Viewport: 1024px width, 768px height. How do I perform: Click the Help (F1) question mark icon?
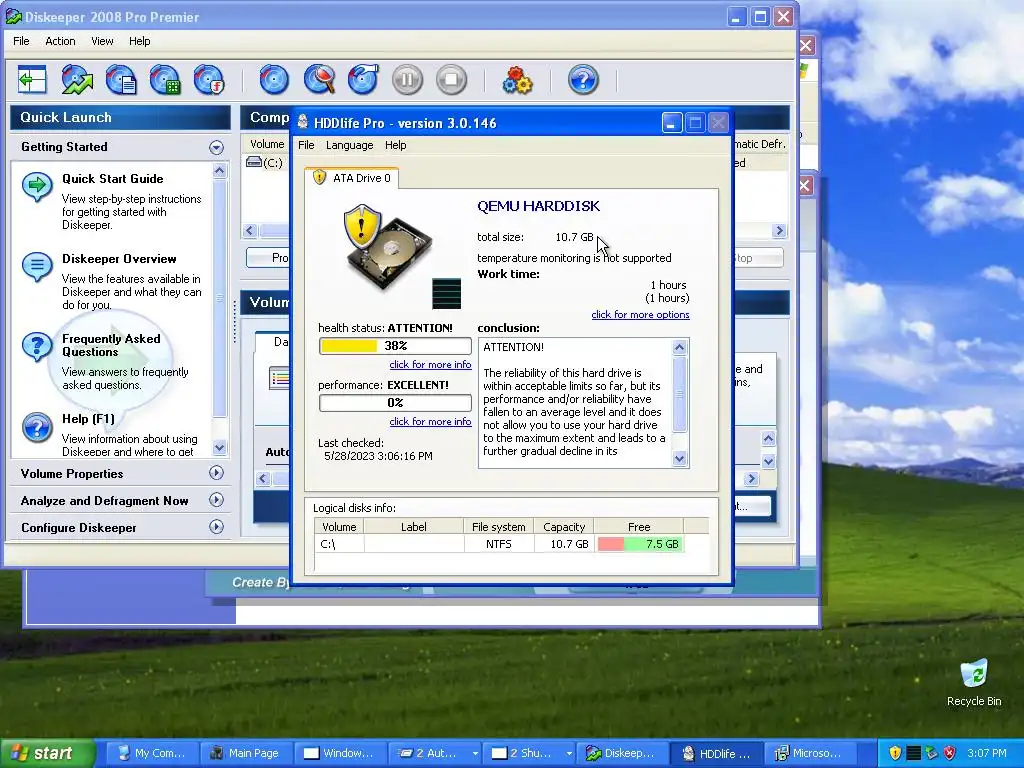[x=37, y=428]
